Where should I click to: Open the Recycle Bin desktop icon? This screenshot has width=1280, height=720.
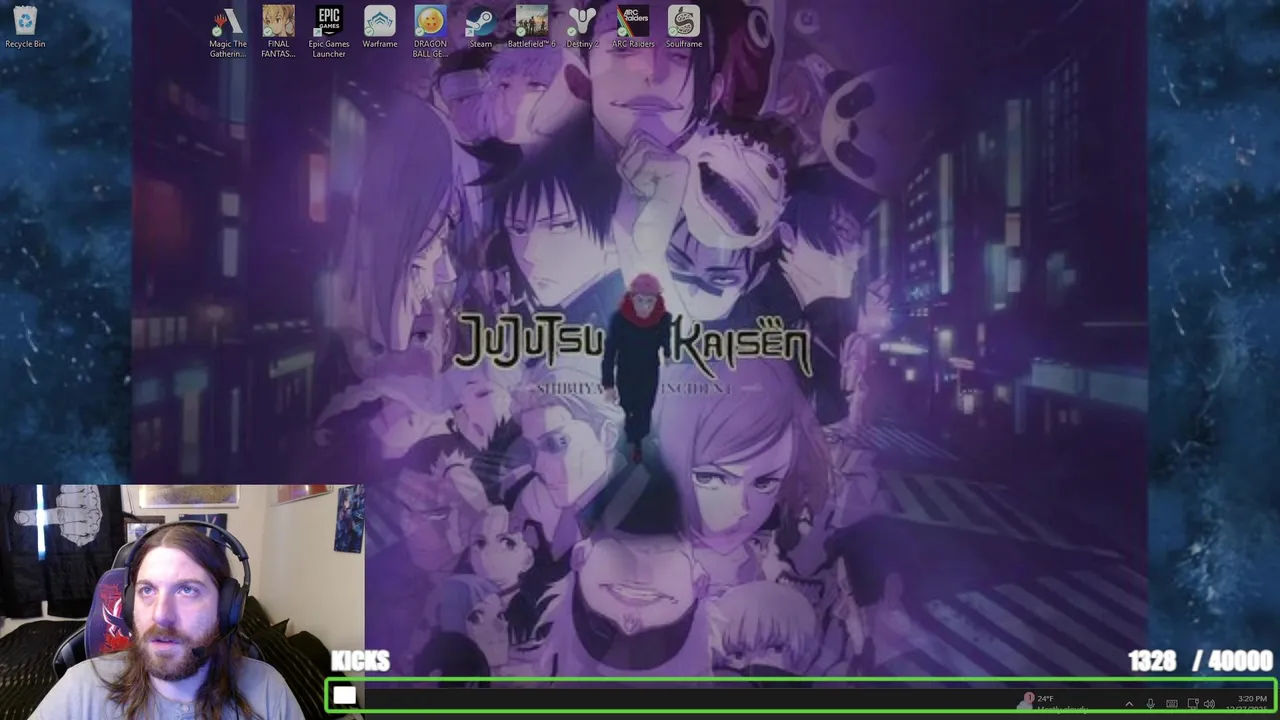tap(25, 27)
